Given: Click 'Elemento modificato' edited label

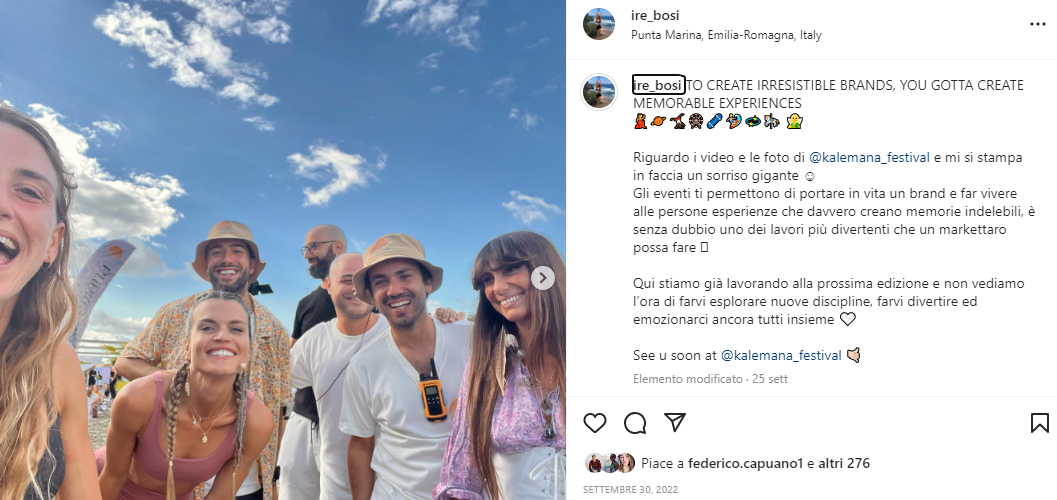Looking at the screenshot, I should 688,379.
